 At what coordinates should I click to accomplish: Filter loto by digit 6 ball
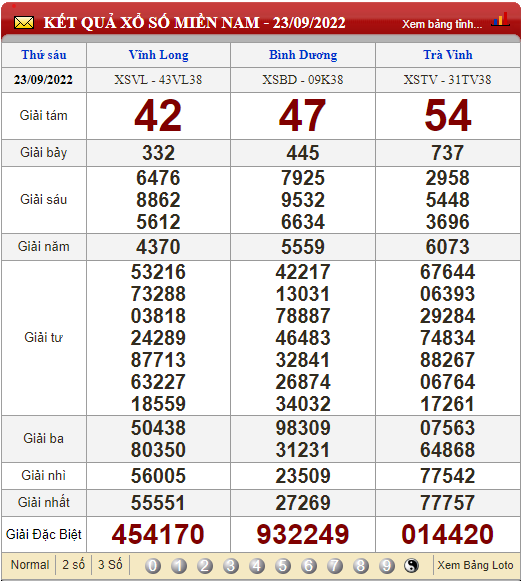click(309, 566)
